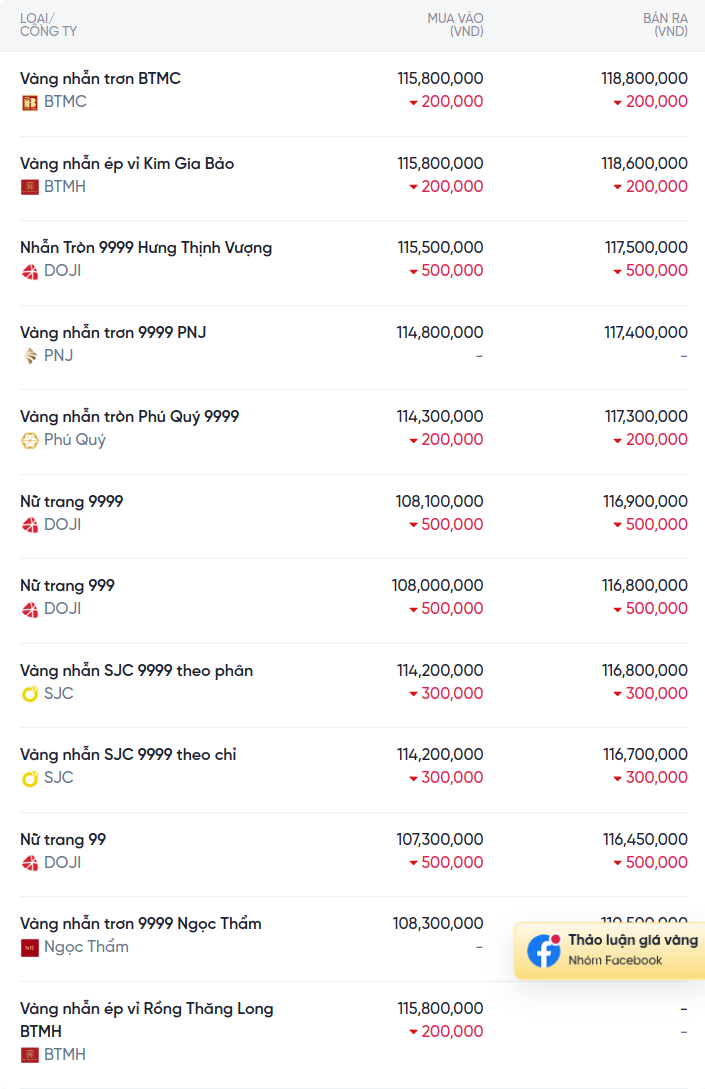The width and height of the screenshot is (705, 1089).
Task: Click the MUA VÀO (VND) column header
Action: pyautogui.click(x=456, y=24)
